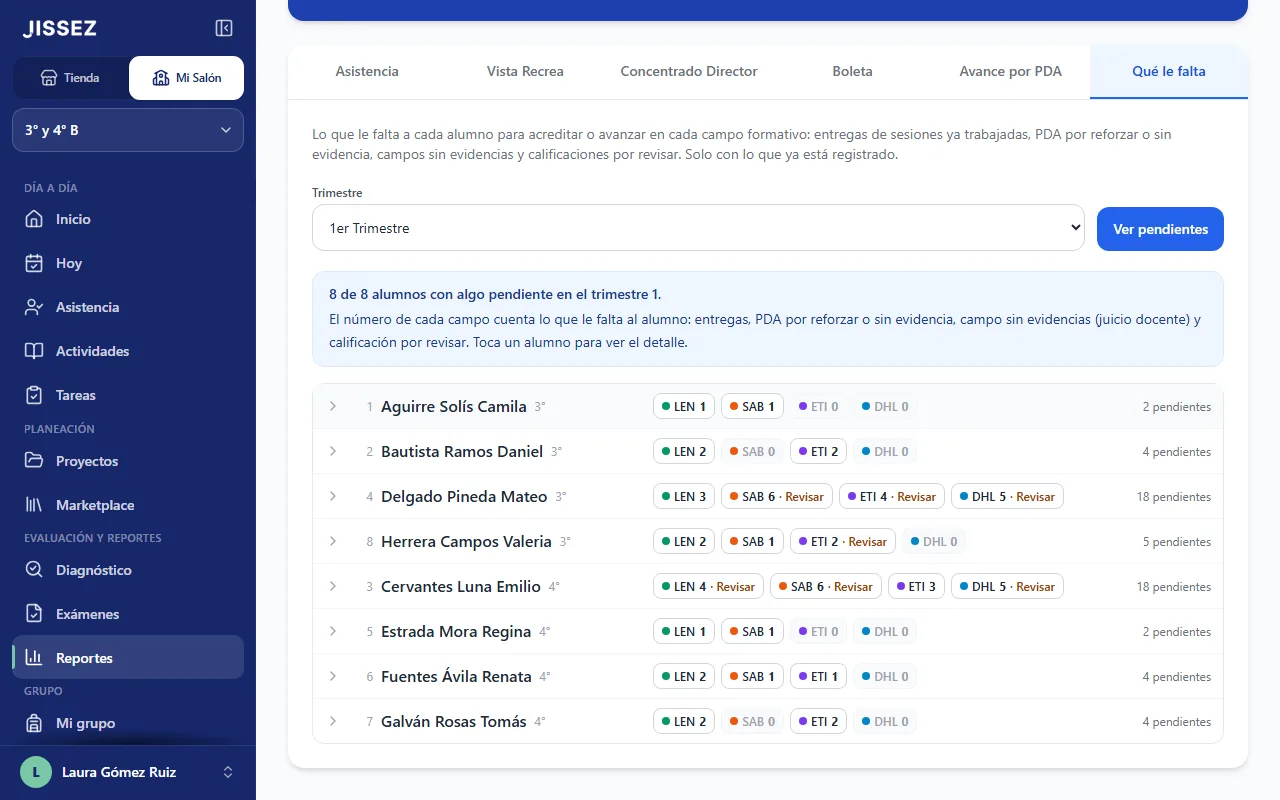Click the ETI 1 badge for Fuentes Ávila Renata
1280x800 pixels.
(x=818, y=676)
